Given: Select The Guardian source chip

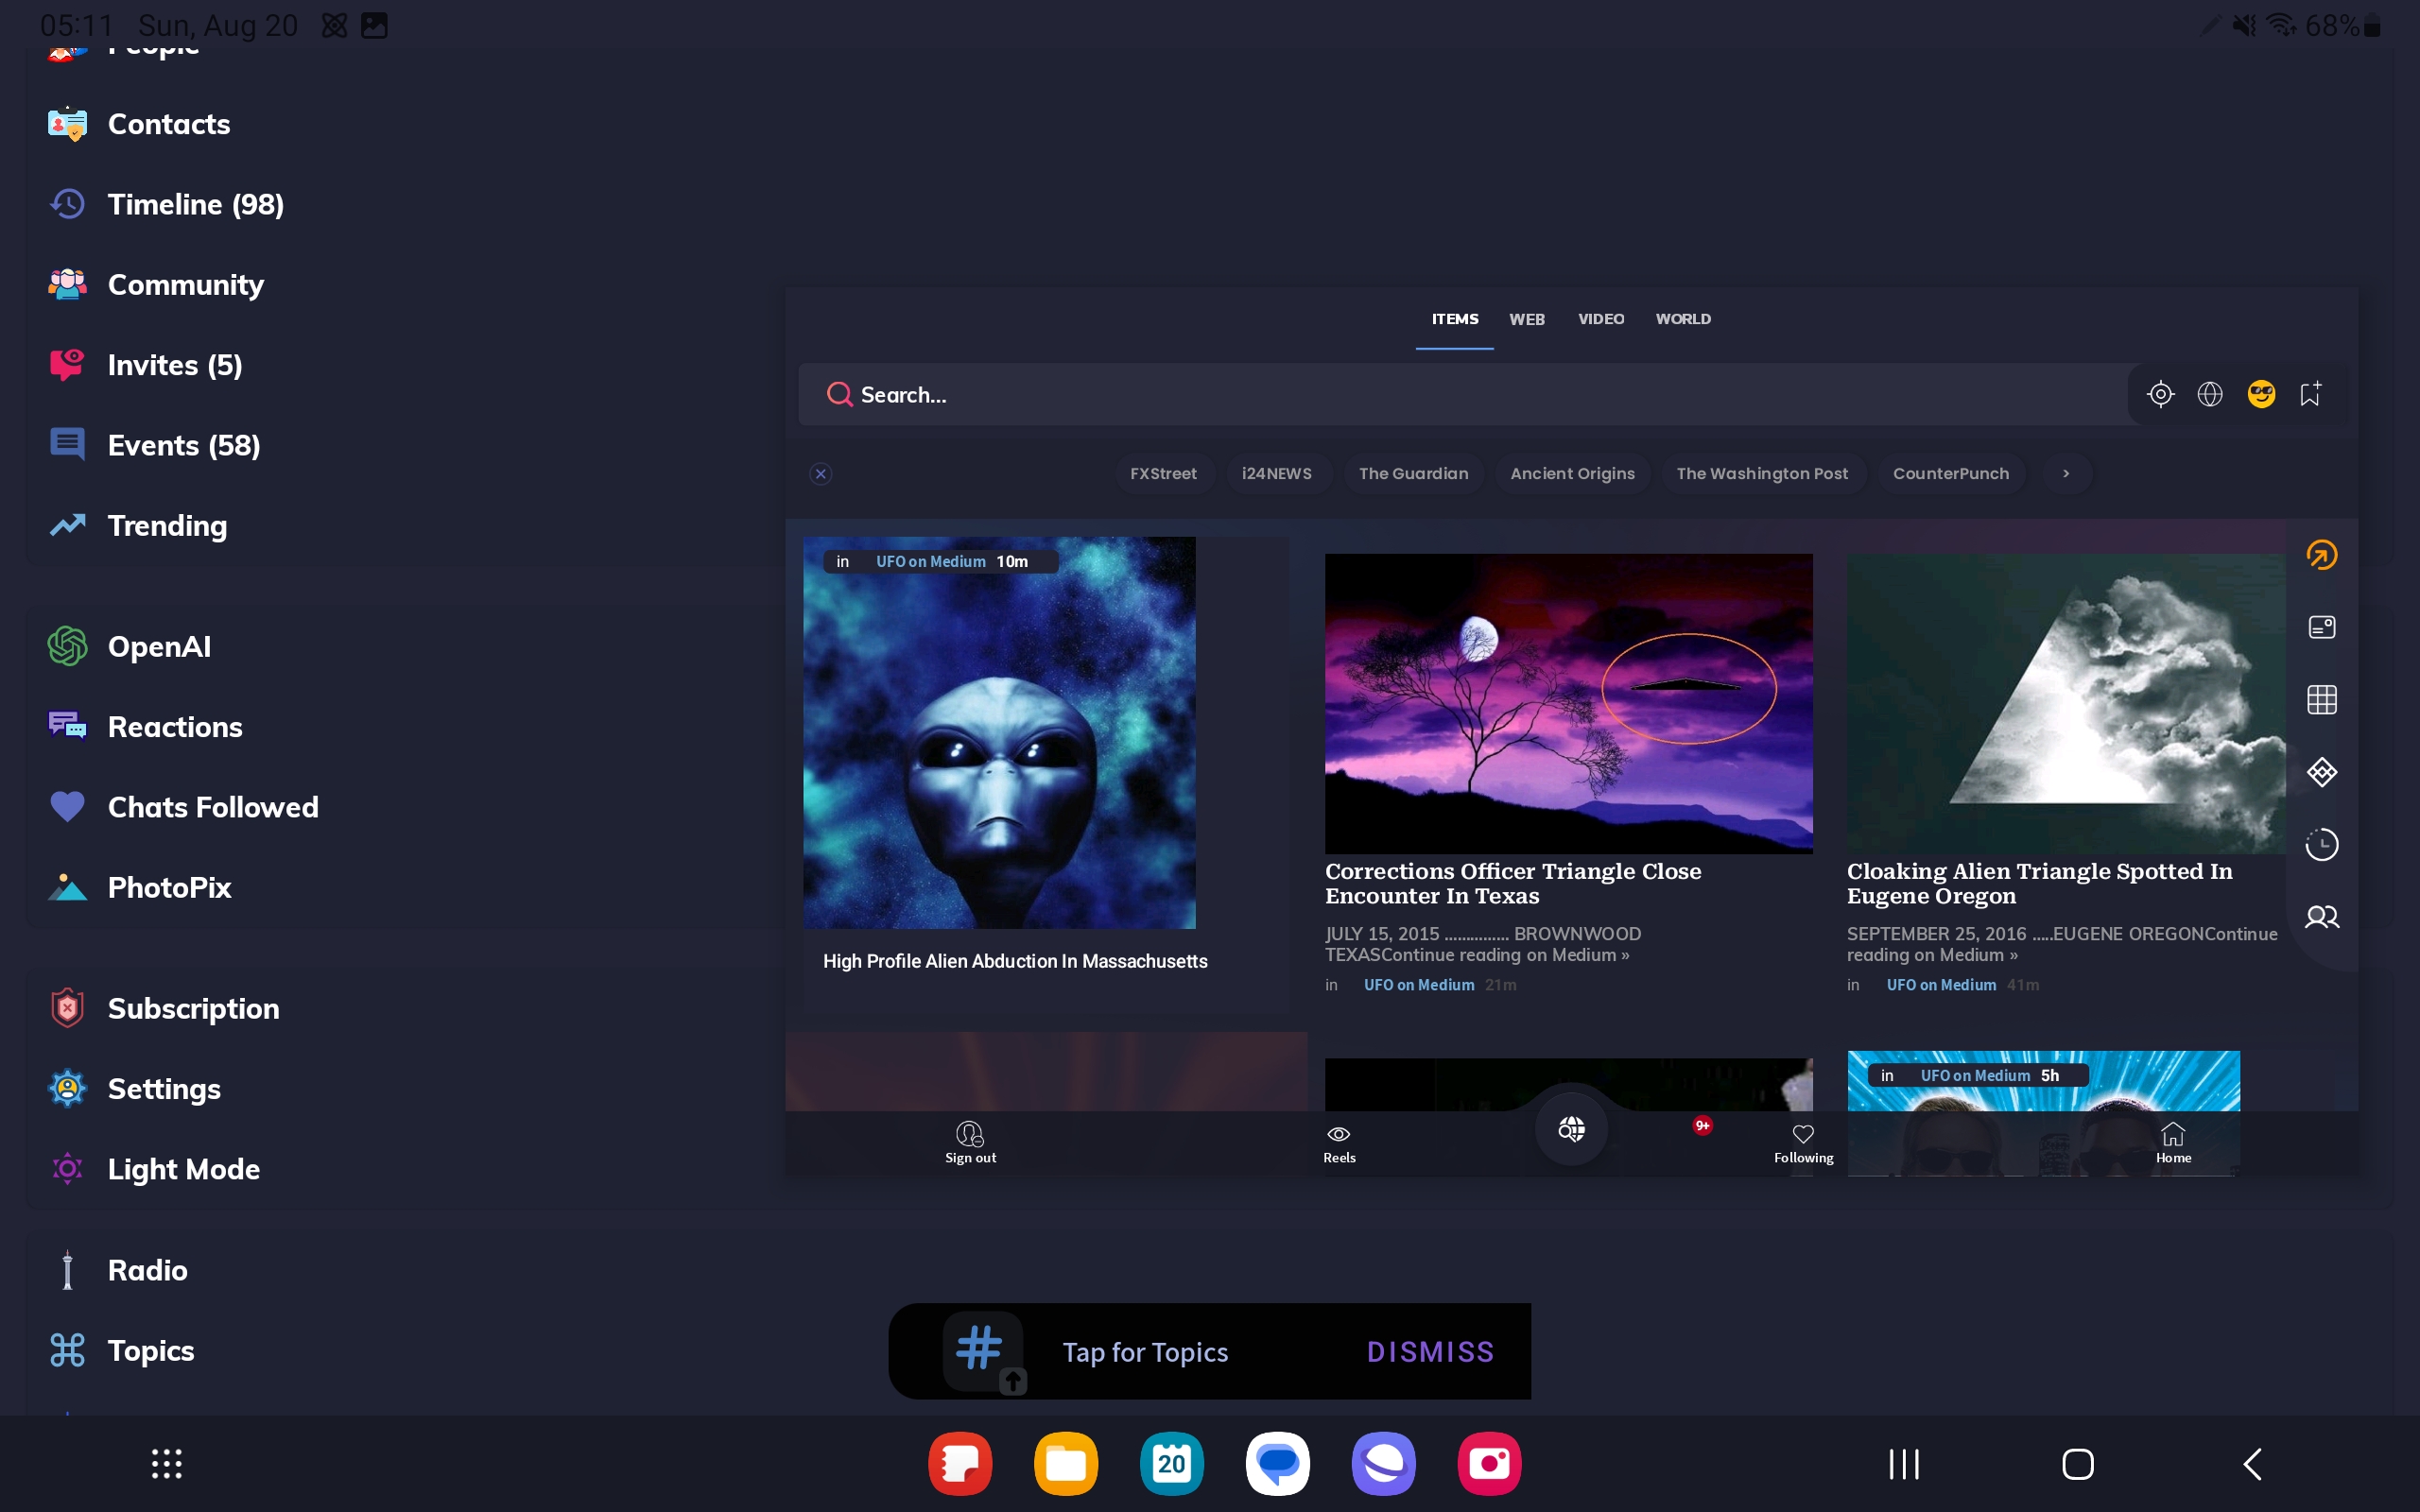Looking at the screenshot, I should (x=1413, y=474).
